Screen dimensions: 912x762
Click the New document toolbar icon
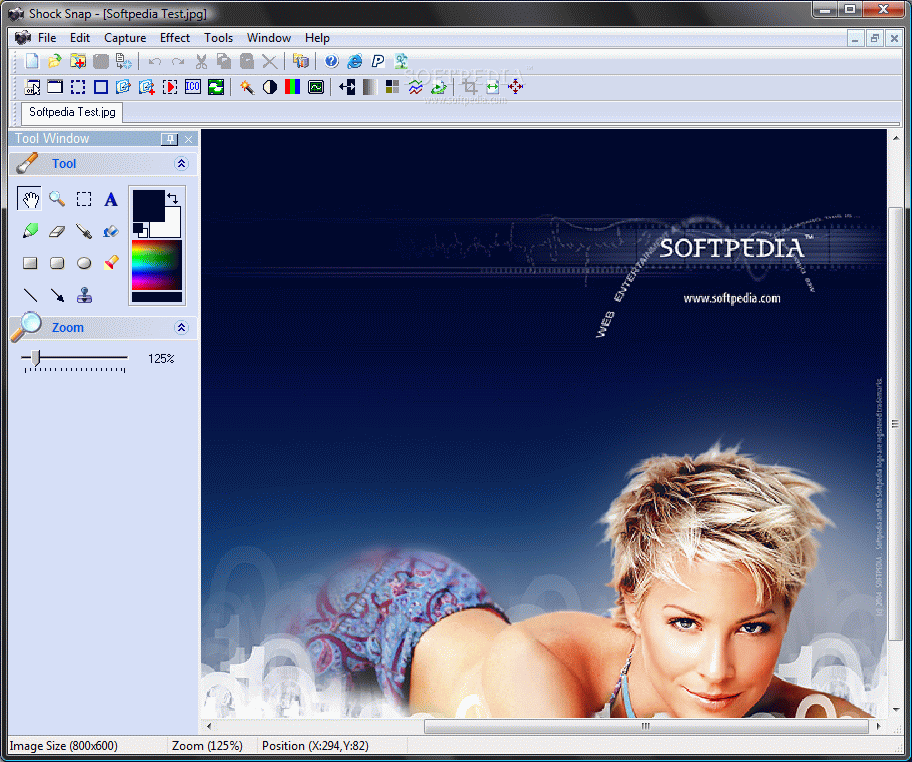click(x=32, y=61)
